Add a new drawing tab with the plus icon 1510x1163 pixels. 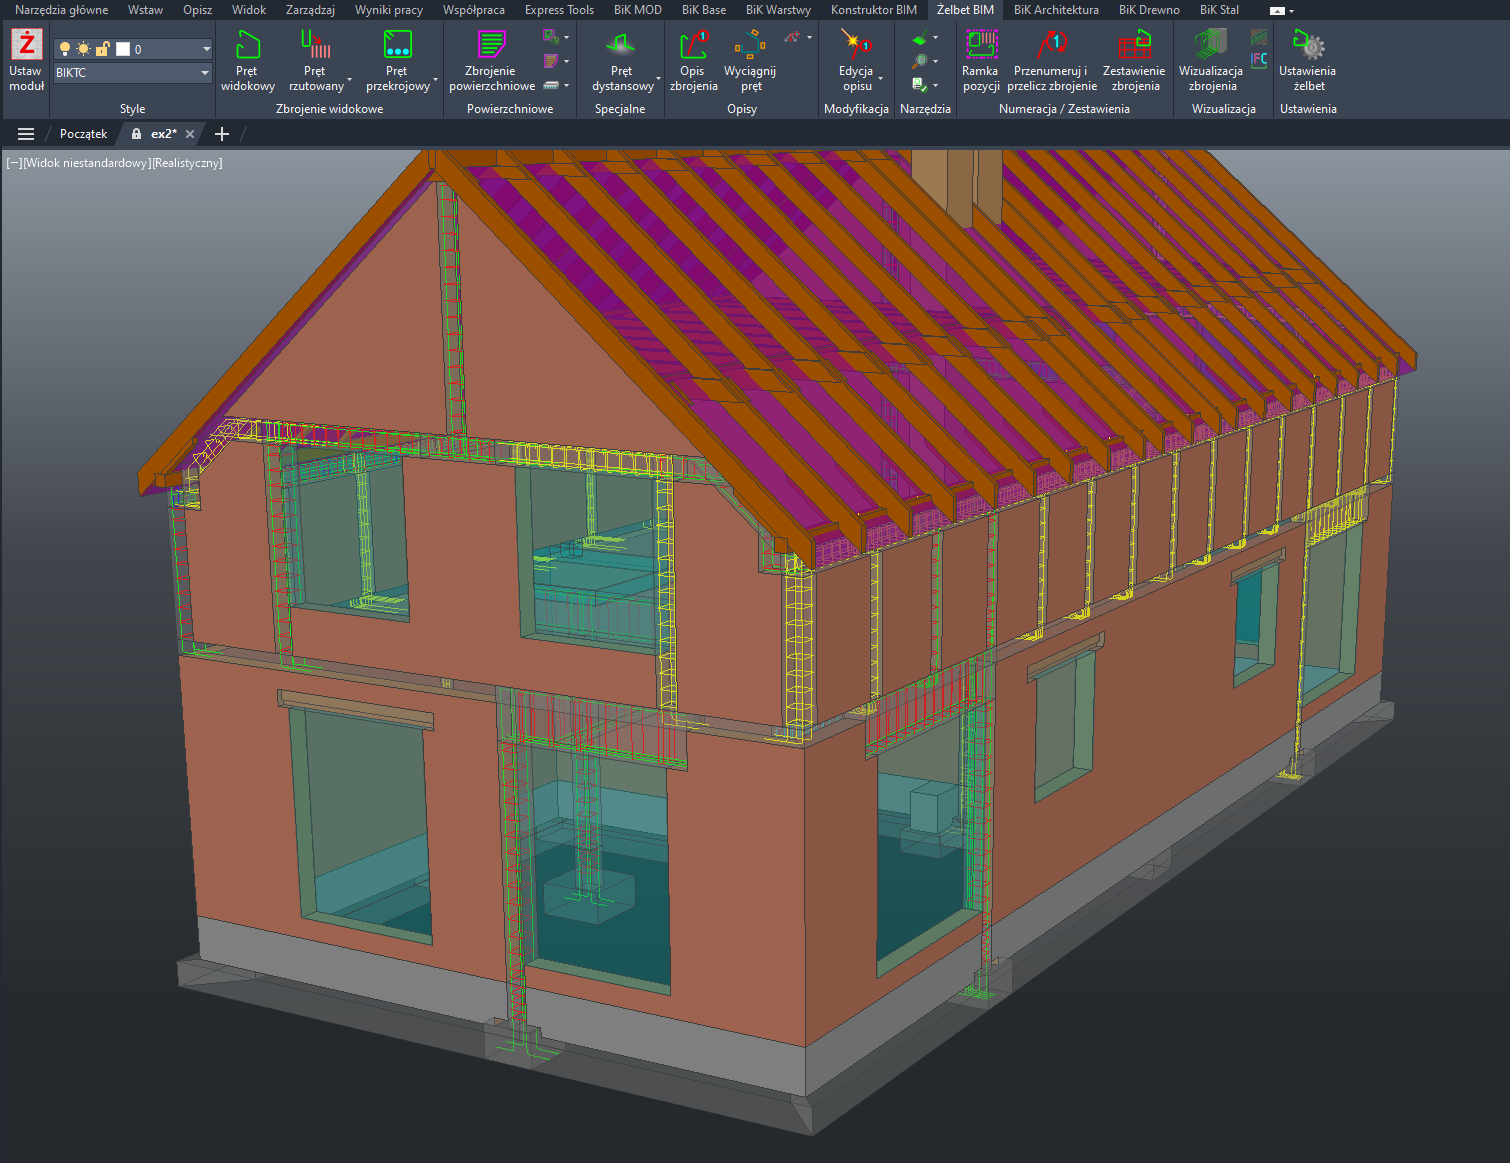point(222,134)
